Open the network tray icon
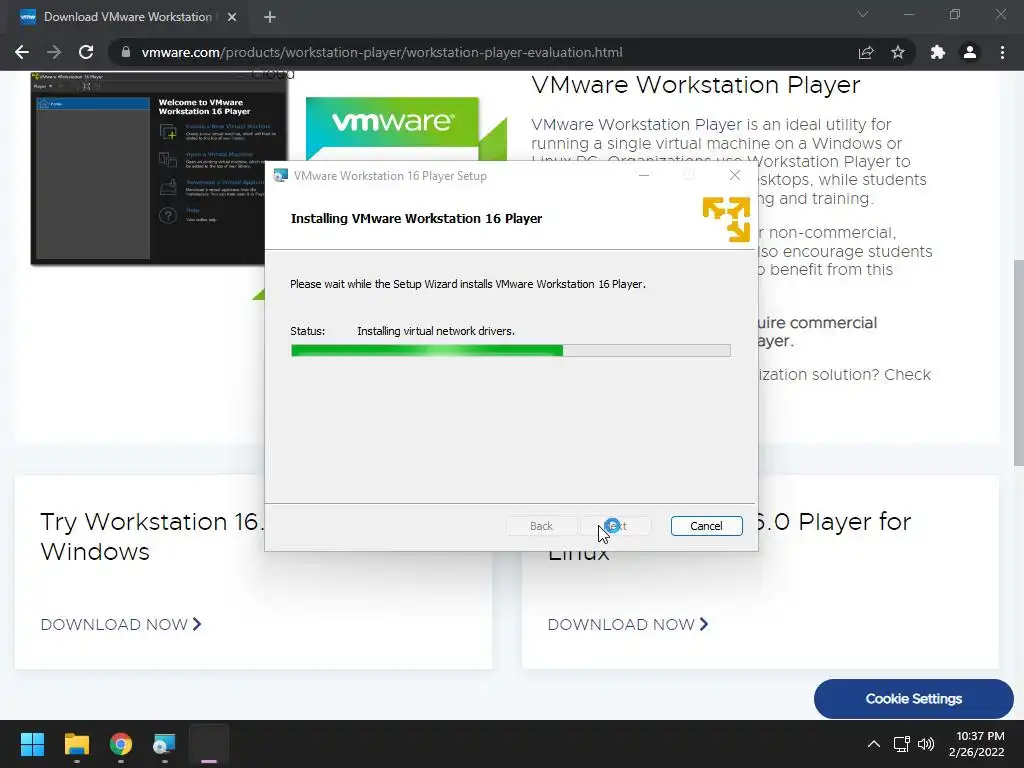1024x768 pixels. (902, 744)
